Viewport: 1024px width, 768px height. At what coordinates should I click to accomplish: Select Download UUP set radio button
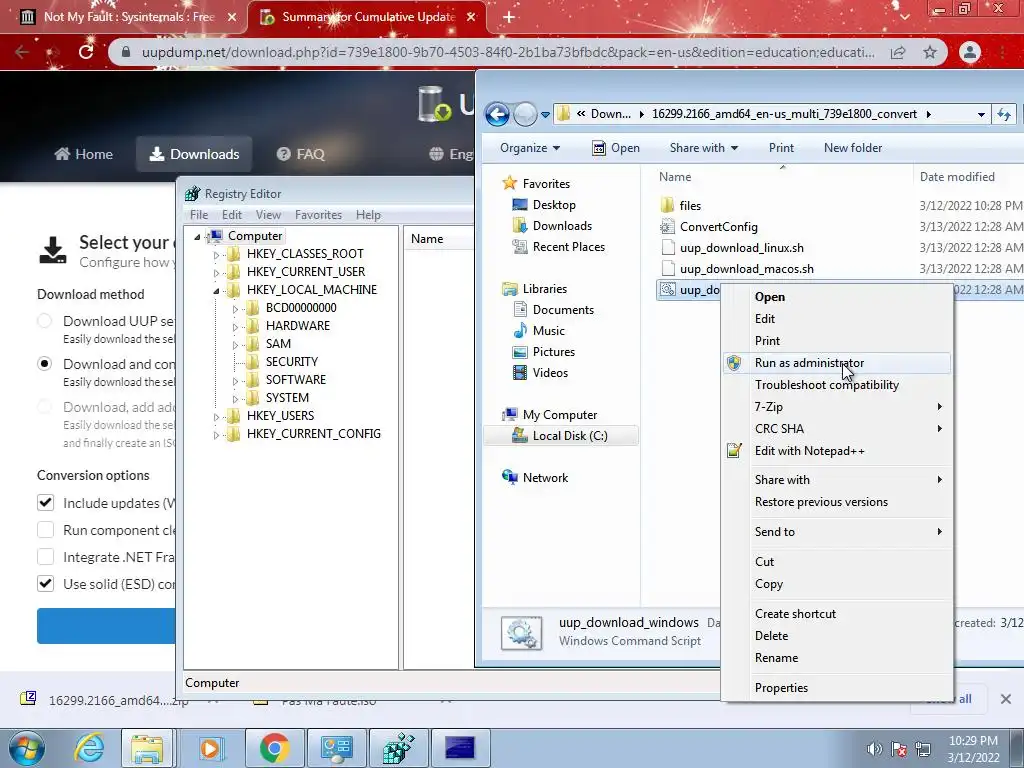pyautogui.click(x=44, y=321)
